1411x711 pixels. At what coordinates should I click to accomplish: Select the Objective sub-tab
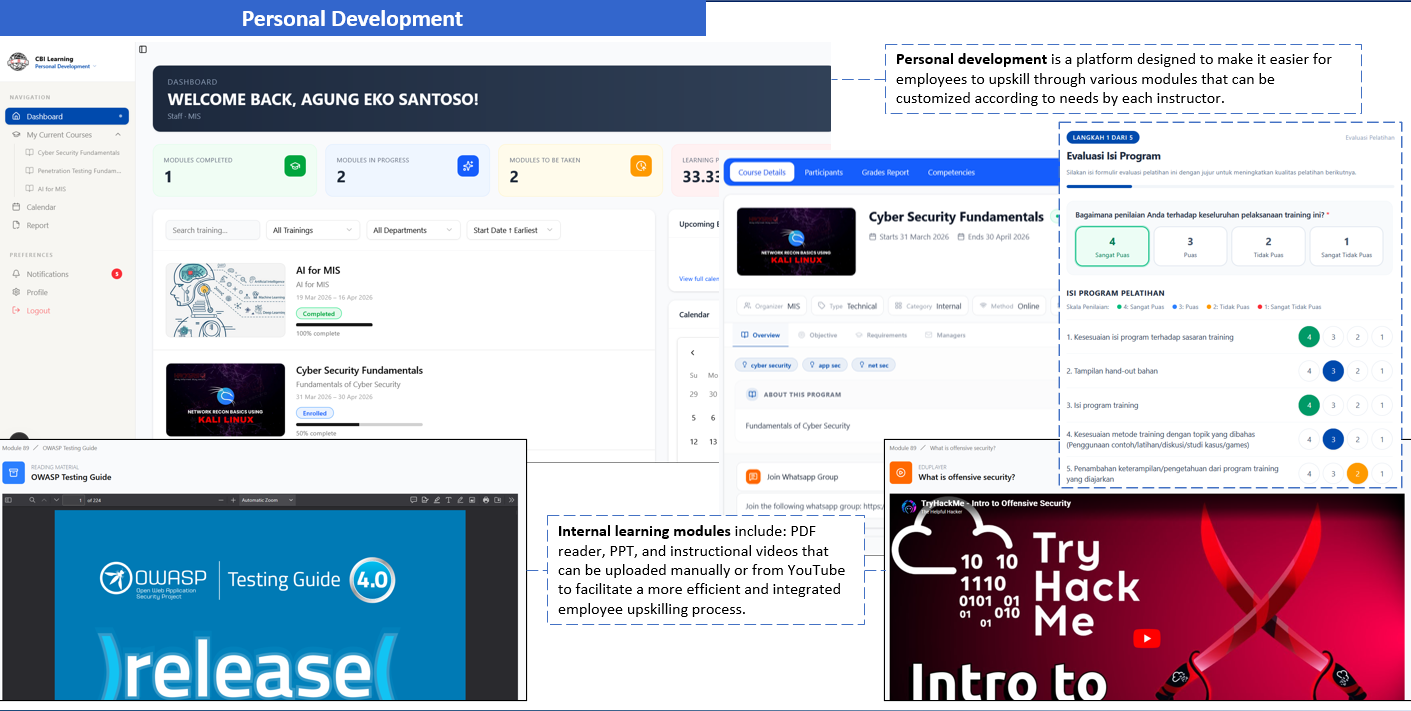click(817, 335)
